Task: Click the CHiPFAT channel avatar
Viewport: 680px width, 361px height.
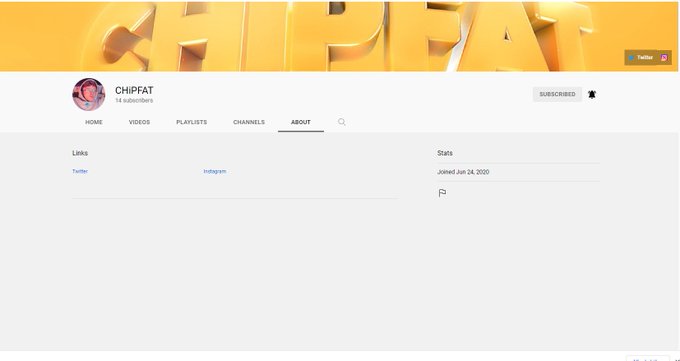Action: (x=88, y=94)
